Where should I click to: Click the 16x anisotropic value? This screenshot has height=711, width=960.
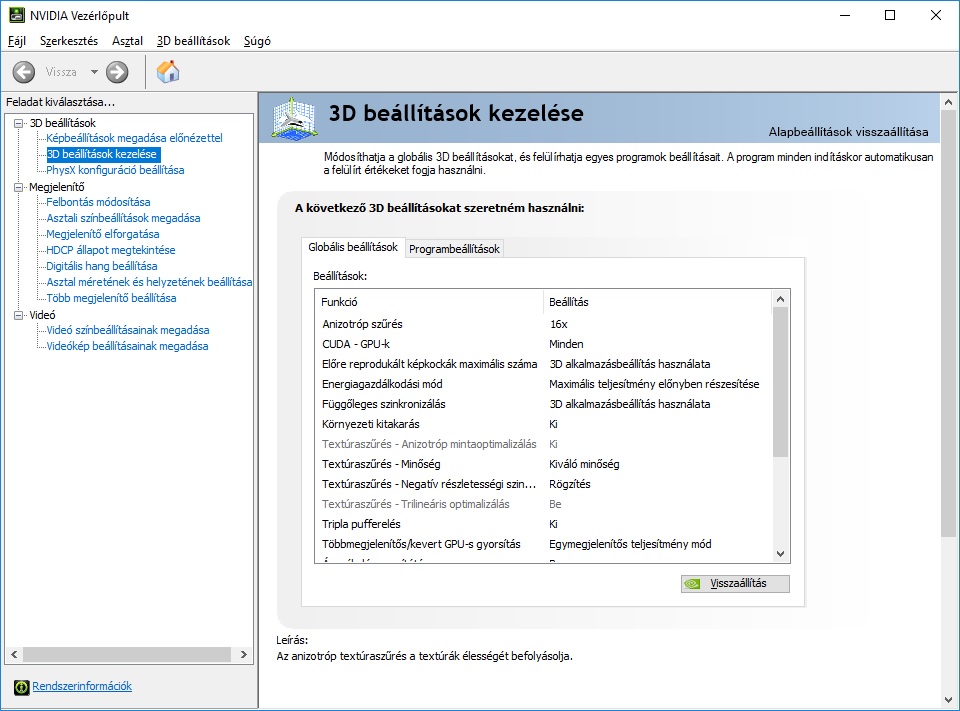click(558, 324)
